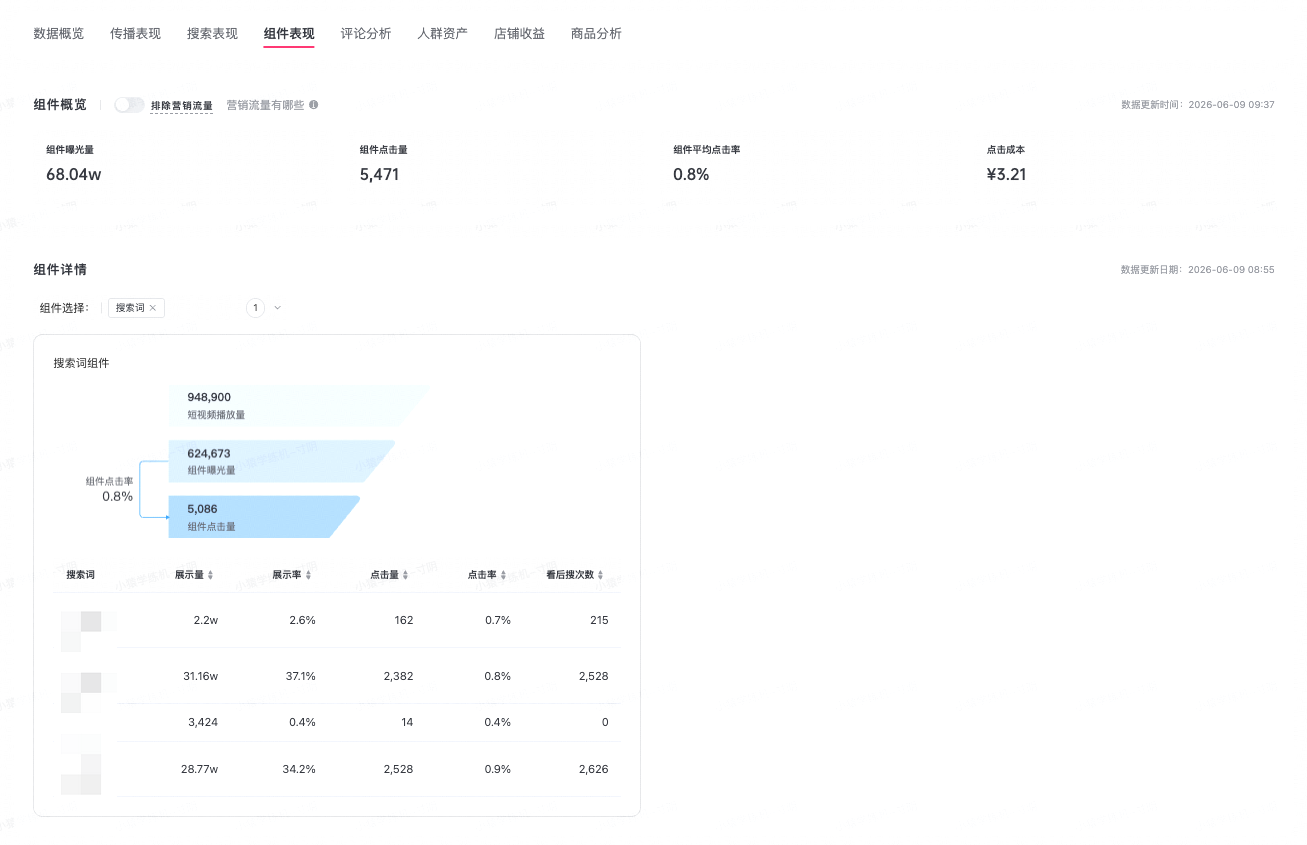This screenshot has width=1307, height=845.
Task: Click the 展示量 cell 28.77w
Action: pyautogui.click(x=199, y=769)
